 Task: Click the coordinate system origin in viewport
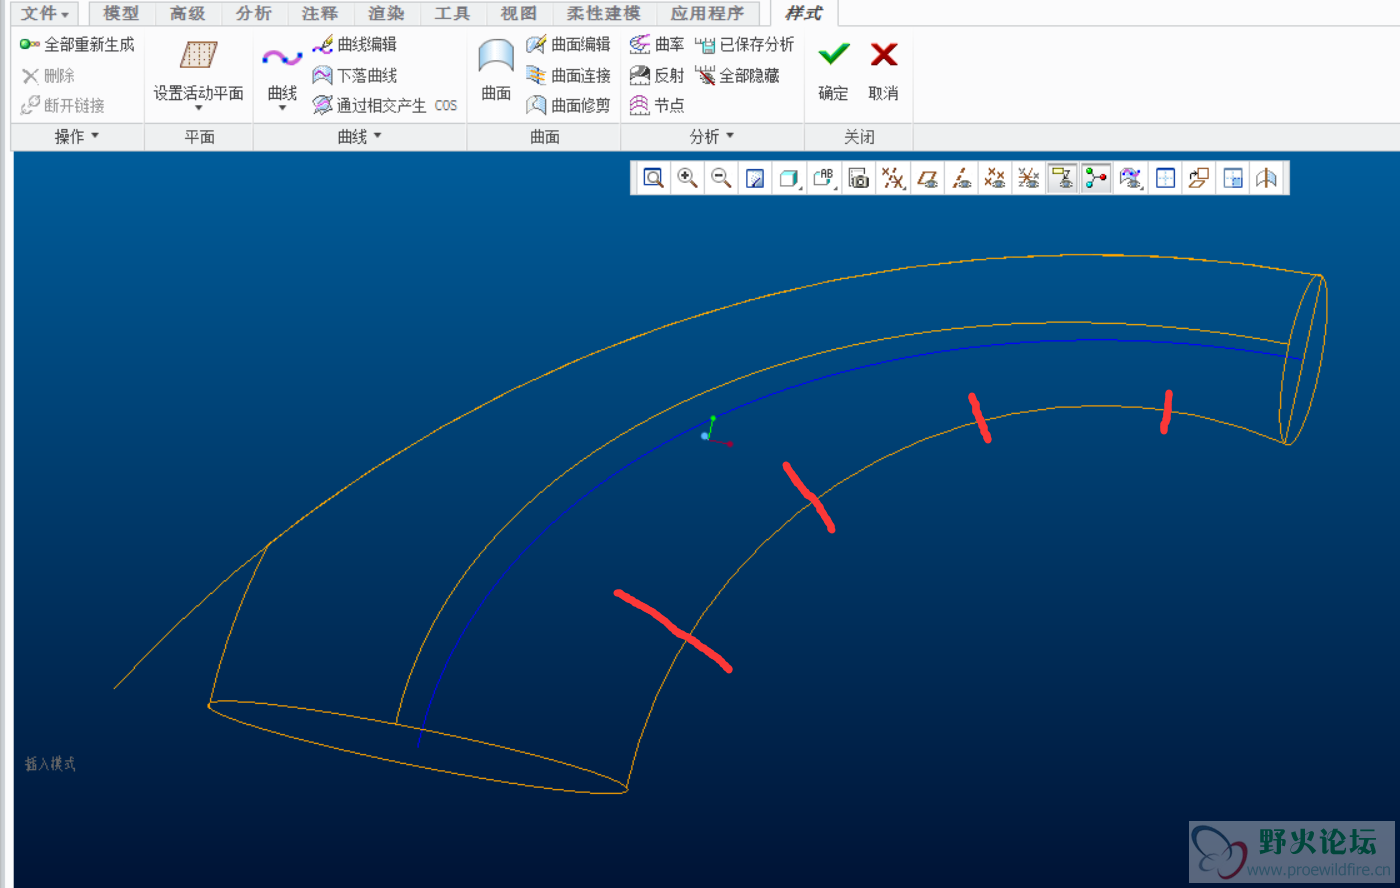(706, 436)
